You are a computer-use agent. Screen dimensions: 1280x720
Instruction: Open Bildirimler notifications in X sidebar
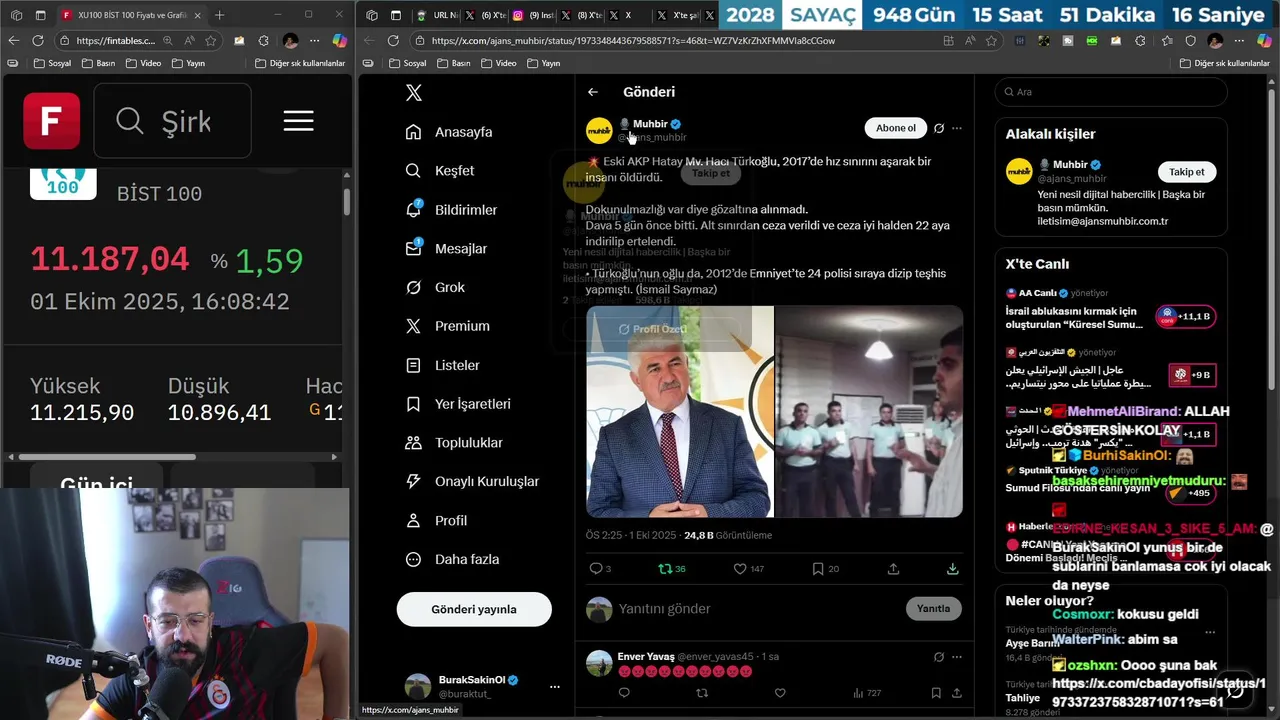pyautogui.click(x=451, y=210)
